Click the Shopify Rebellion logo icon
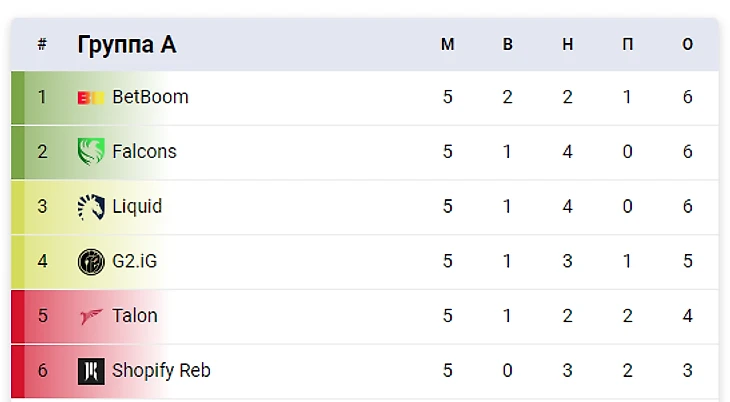Viewport: 730px width, 402px height. pyautogui.click(x=91, y=371)
